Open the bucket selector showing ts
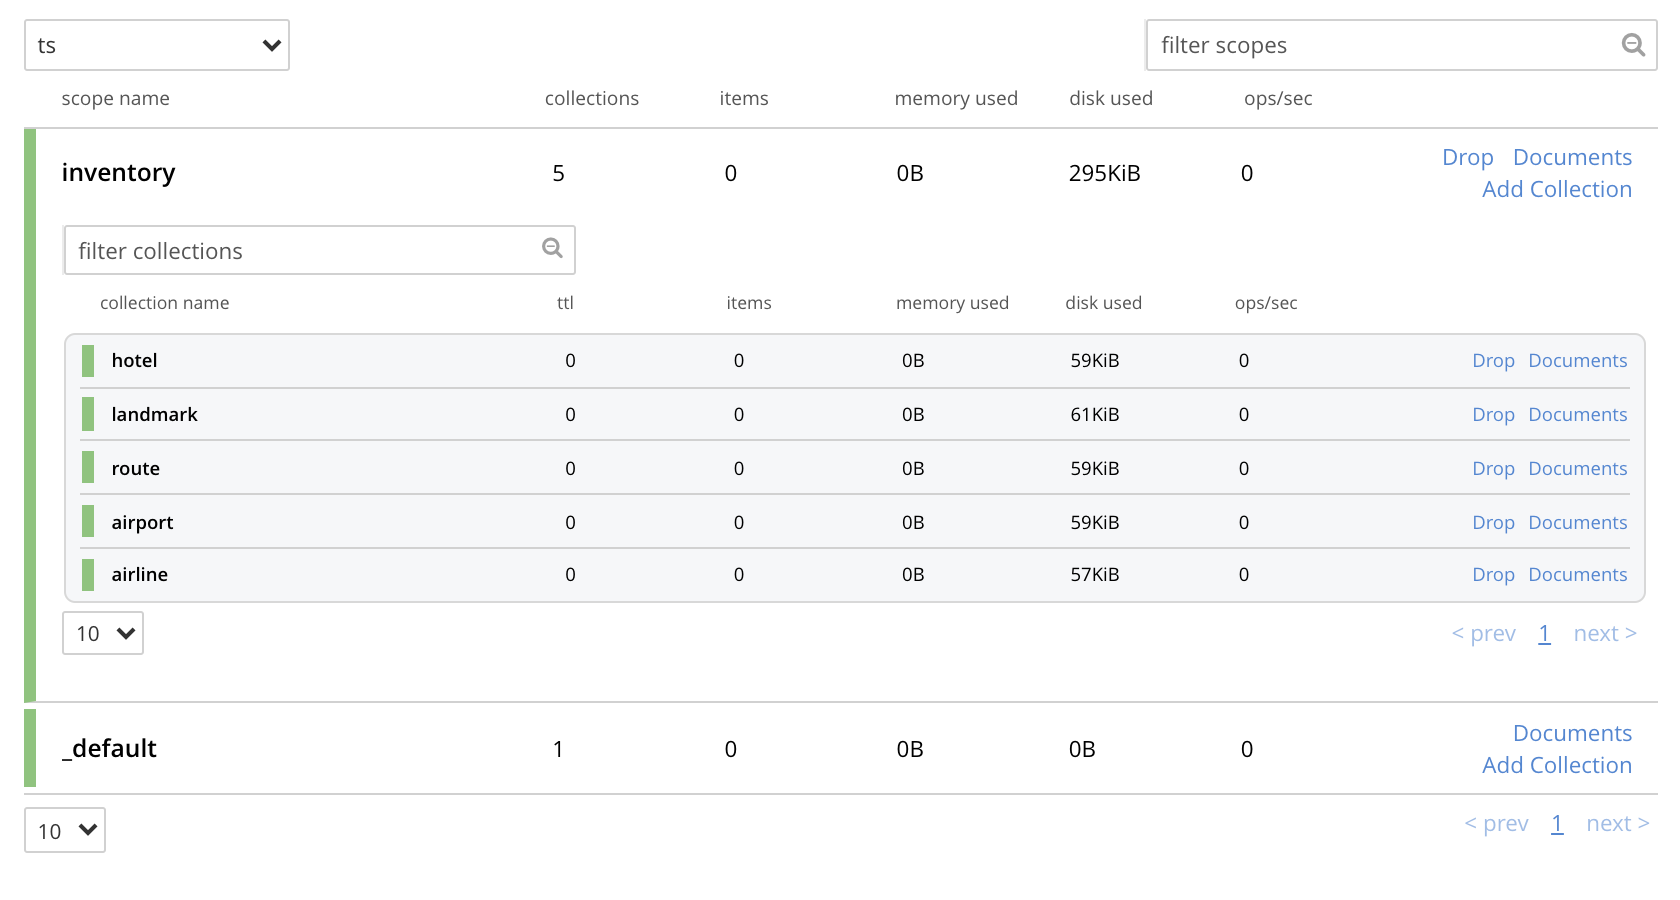Viewport: 1680px width, 900px height. coord(156,45)
